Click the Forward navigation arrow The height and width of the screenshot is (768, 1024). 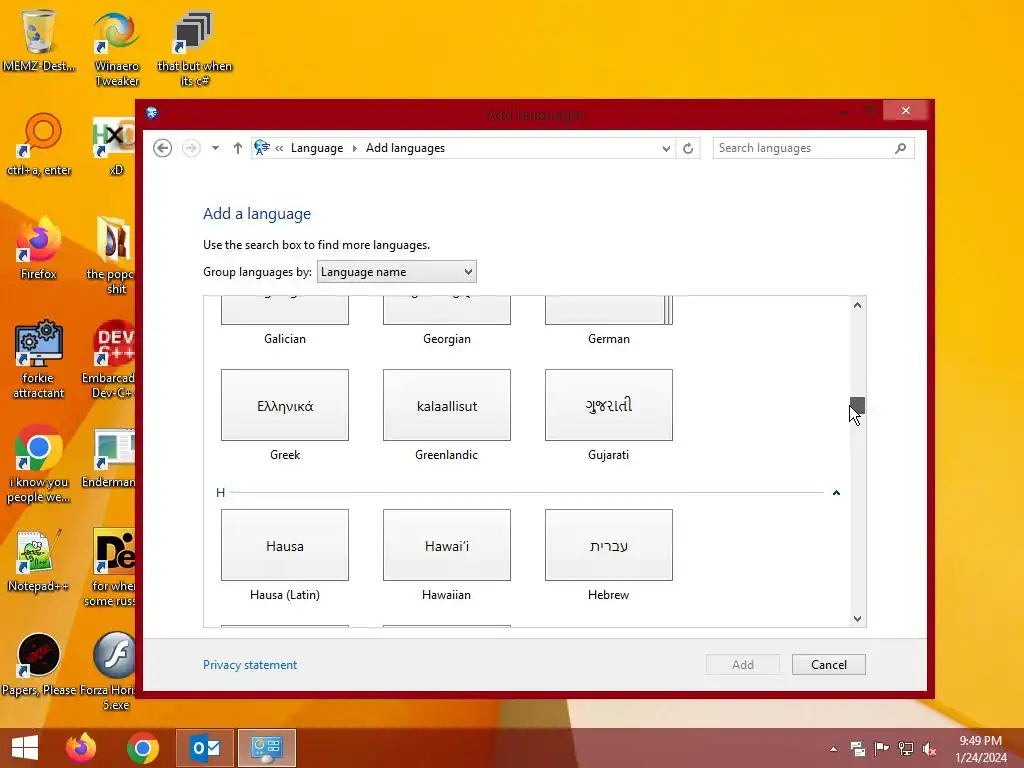191,148
